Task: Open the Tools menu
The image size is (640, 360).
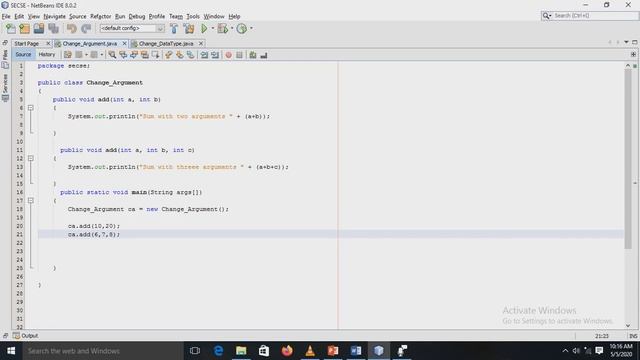Action: click(193, 16)
